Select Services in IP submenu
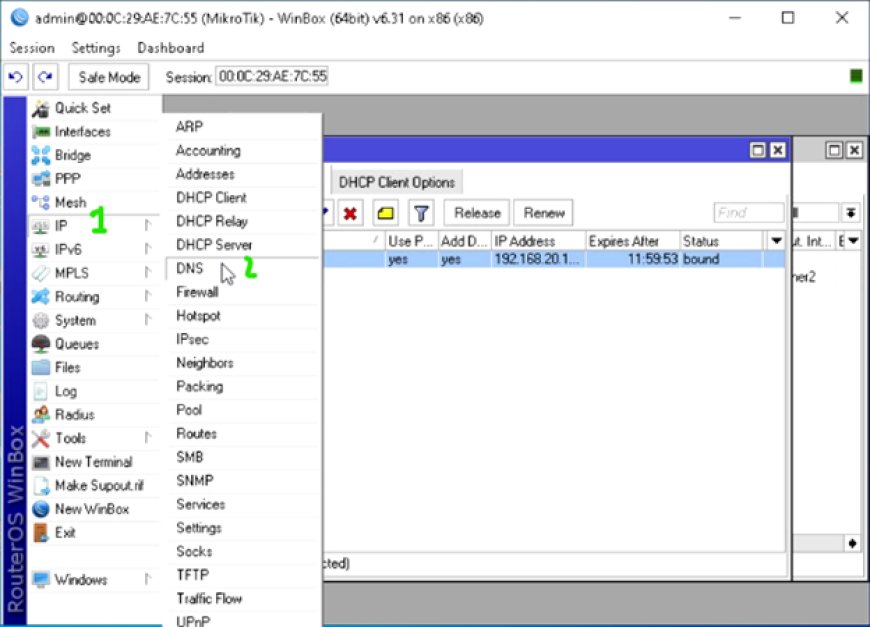The height and width of the screenshot is (627, 870). point(243,504)
